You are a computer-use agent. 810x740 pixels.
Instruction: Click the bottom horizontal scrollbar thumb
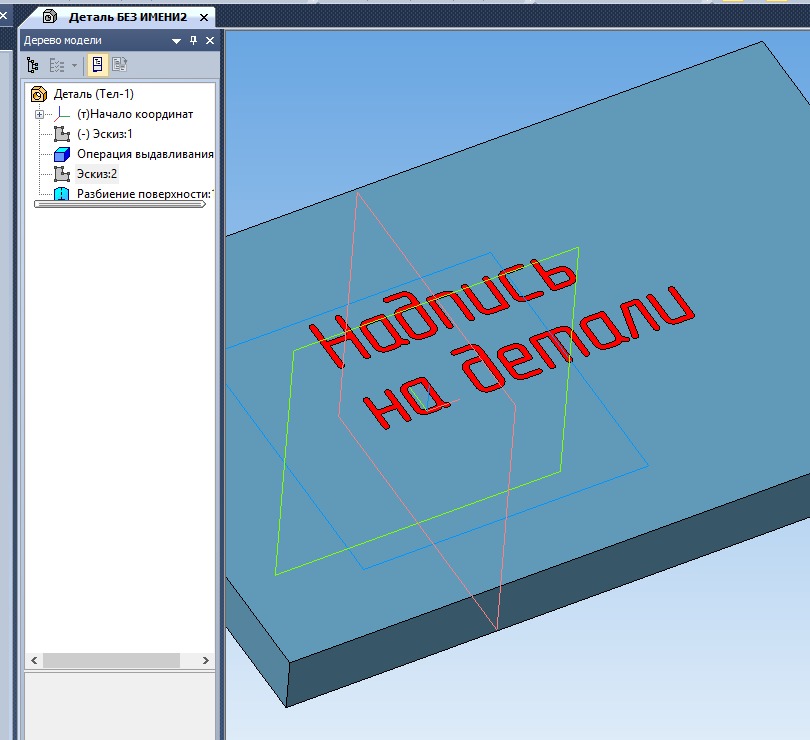click(x=111, y=660)
